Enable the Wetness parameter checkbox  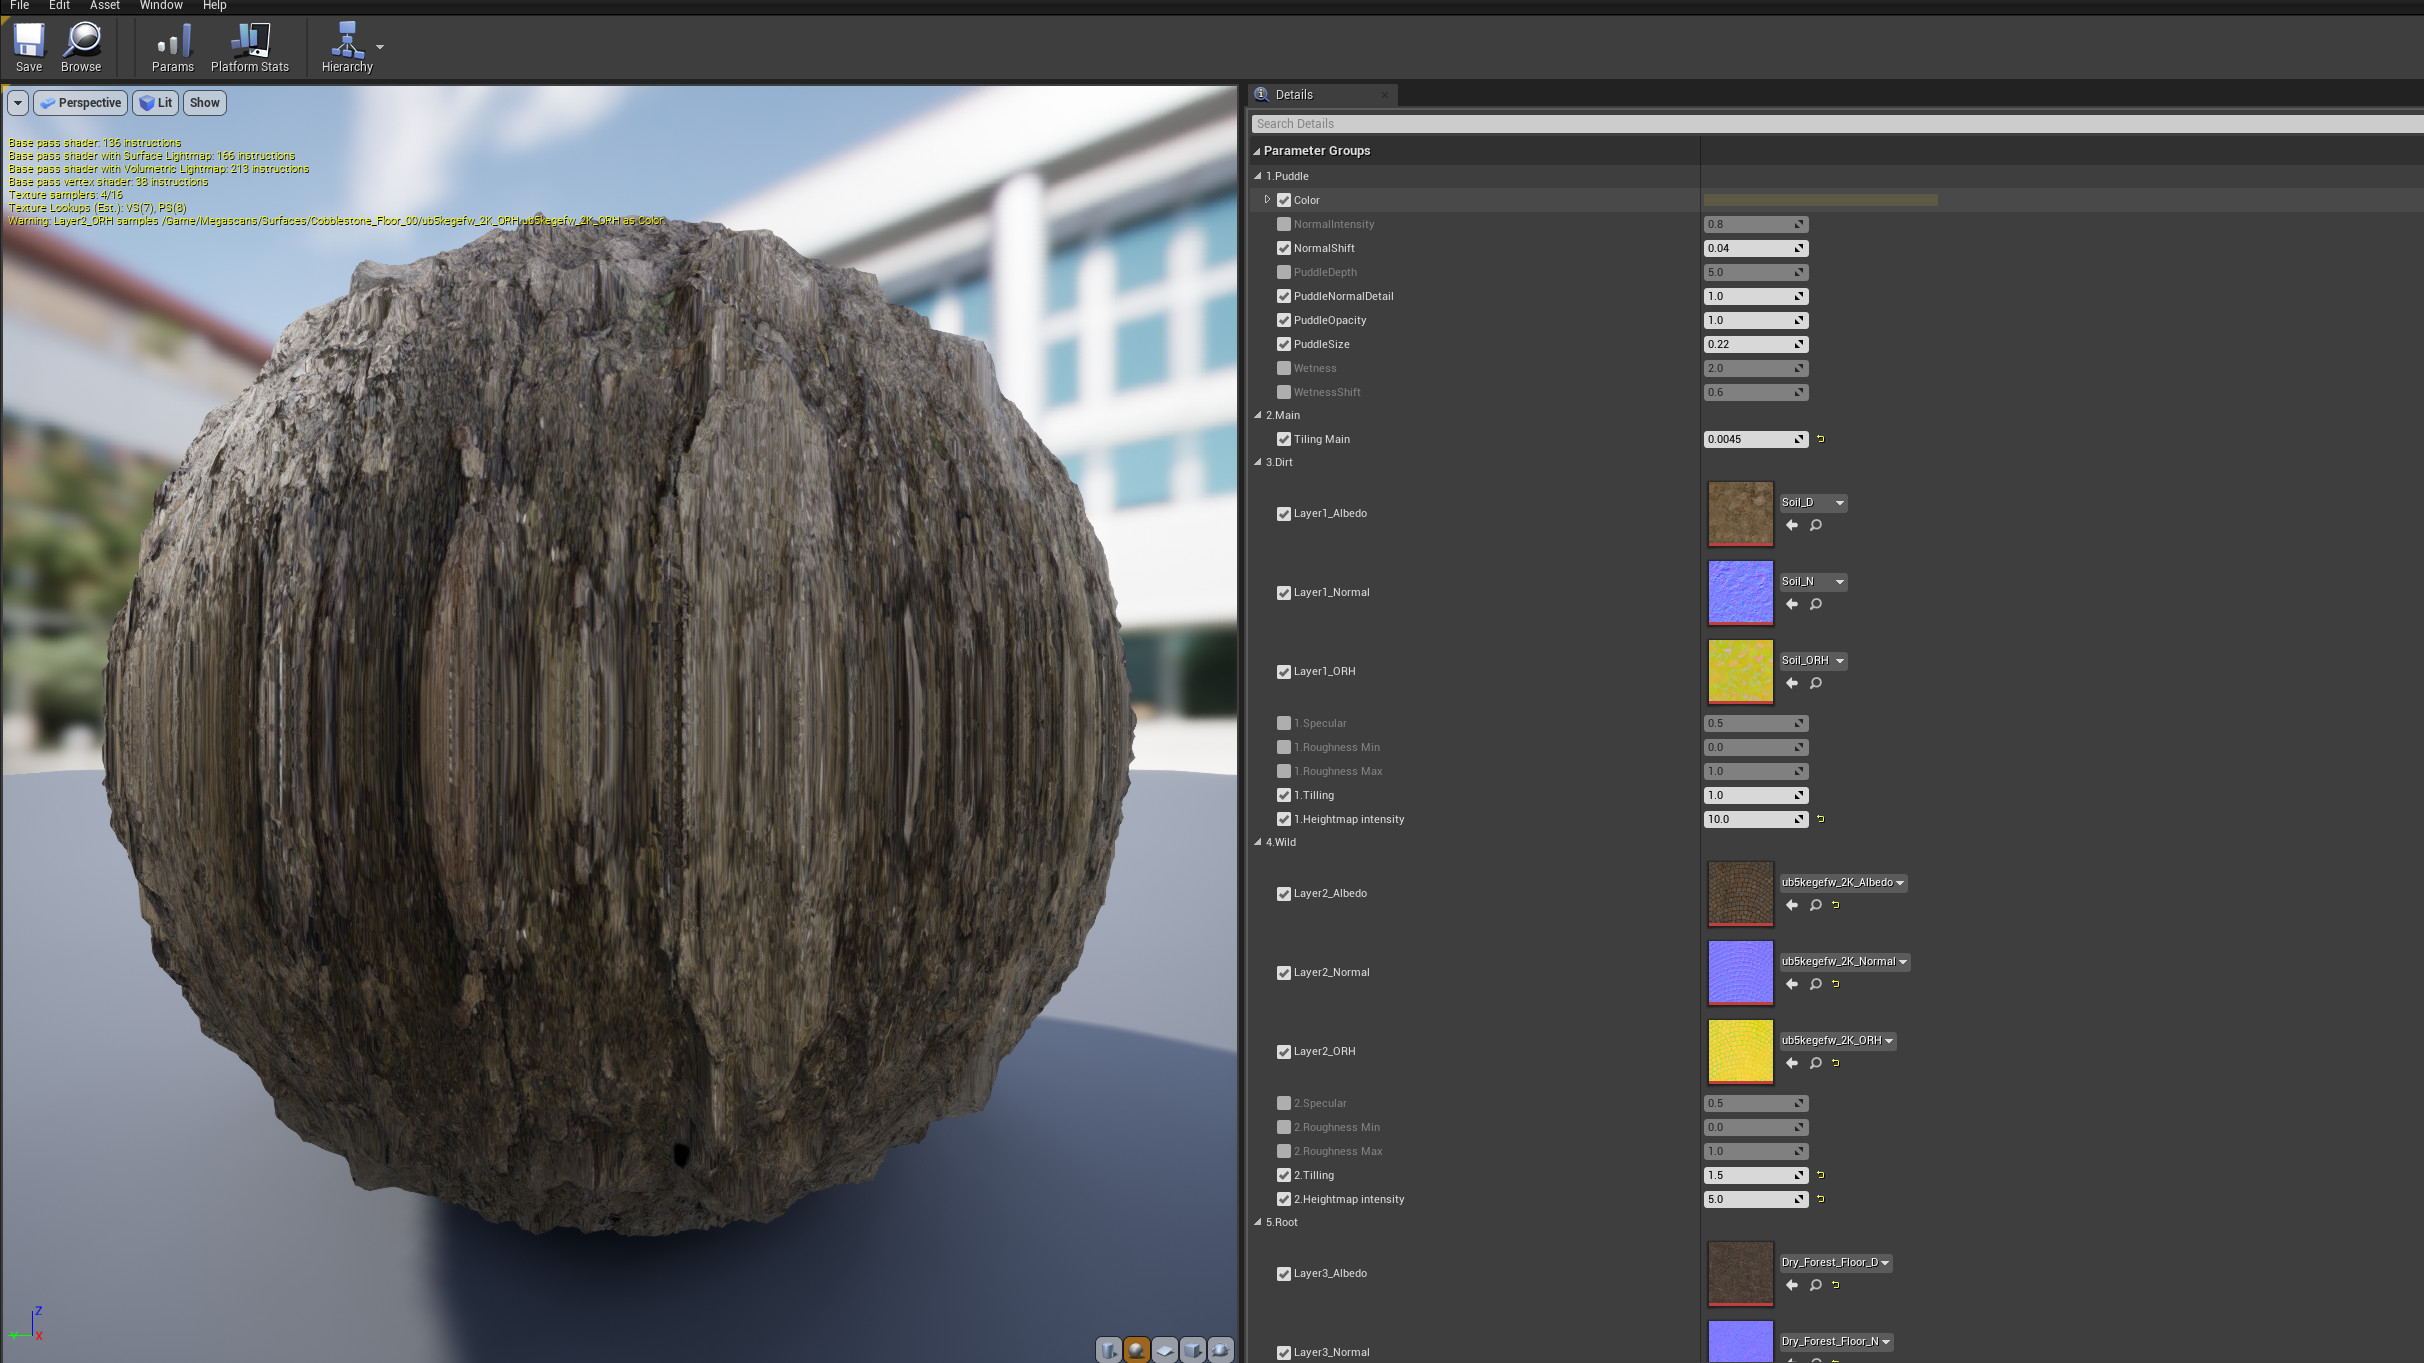1284,368
